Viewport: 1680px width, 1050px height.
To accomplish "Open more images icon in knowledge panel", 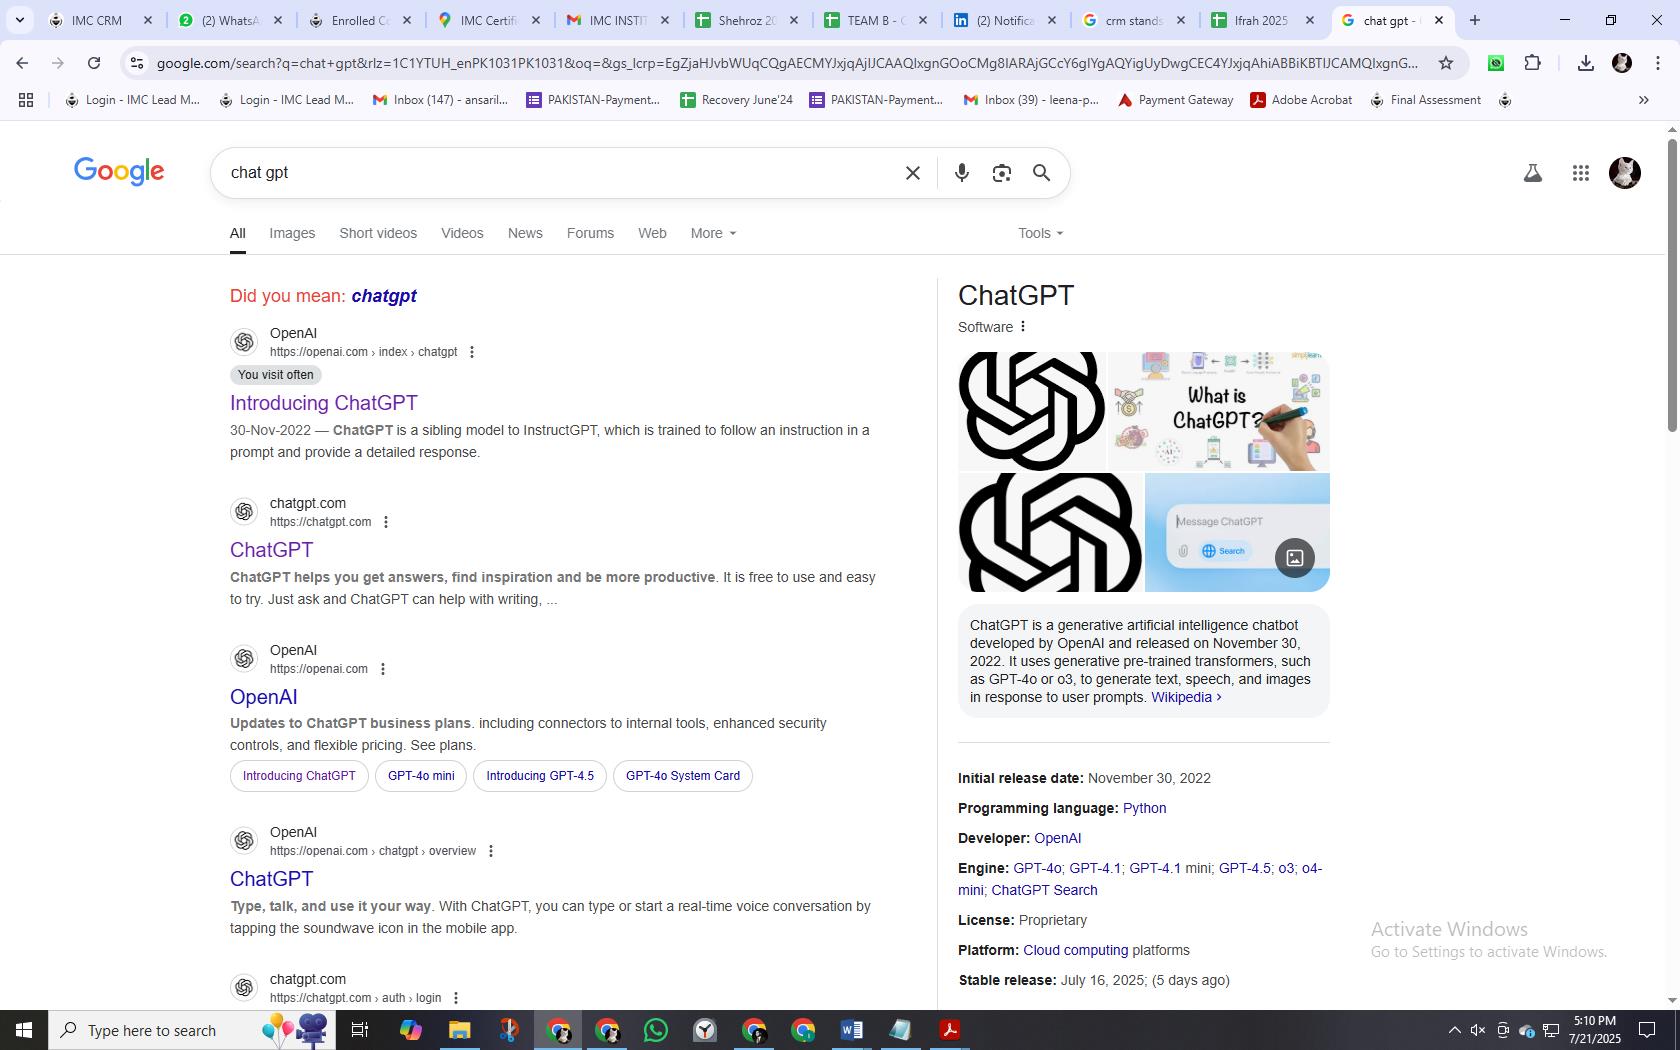I will click(1294, 558).
